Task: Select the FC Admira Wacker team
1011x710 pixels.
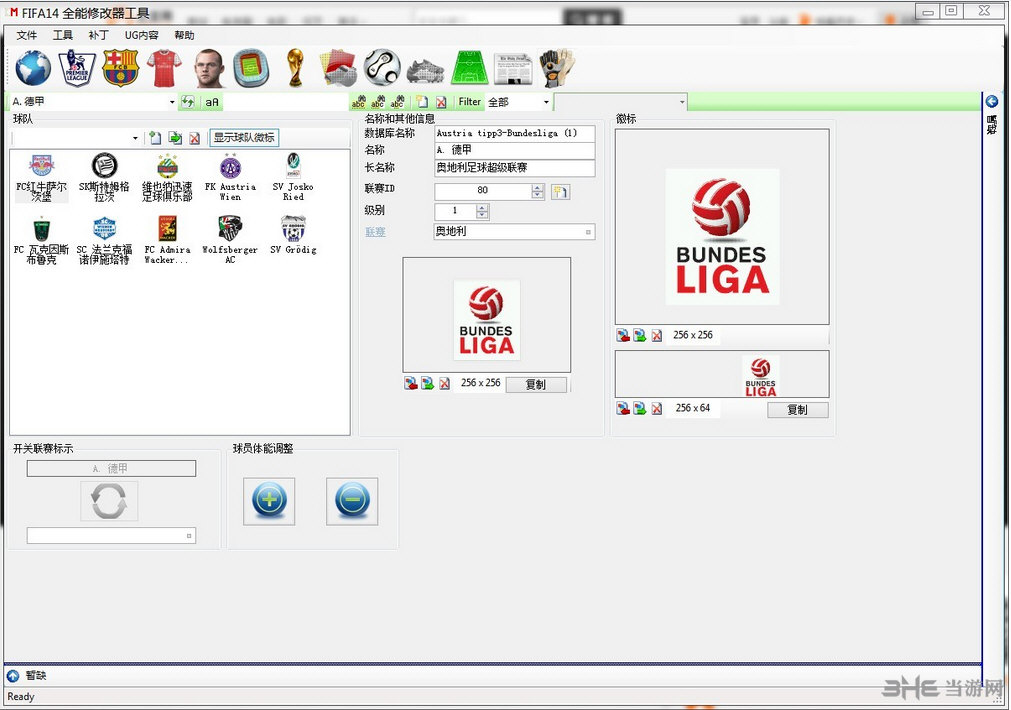Action: 167,241
